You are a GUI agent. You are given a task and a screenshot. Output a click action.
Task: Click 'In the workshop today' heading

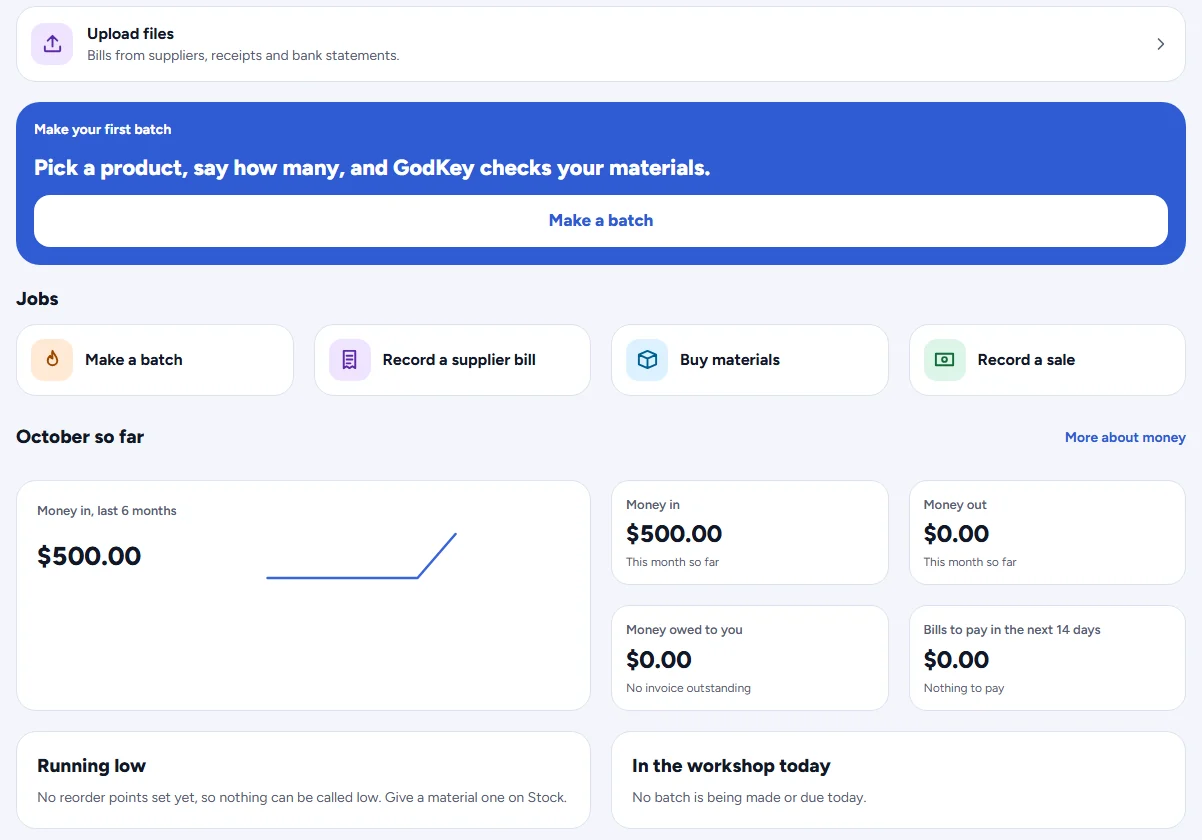click(731, 766)
